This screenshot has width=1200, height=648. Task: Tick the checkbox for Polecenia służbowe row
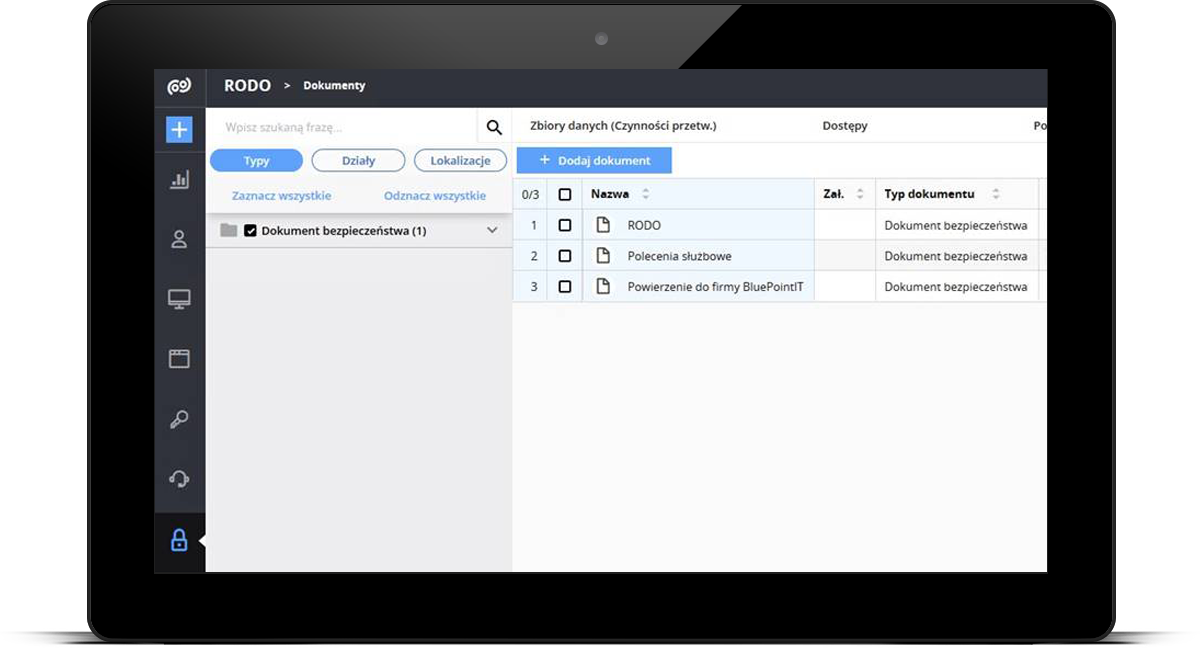[x=565, y=256]
